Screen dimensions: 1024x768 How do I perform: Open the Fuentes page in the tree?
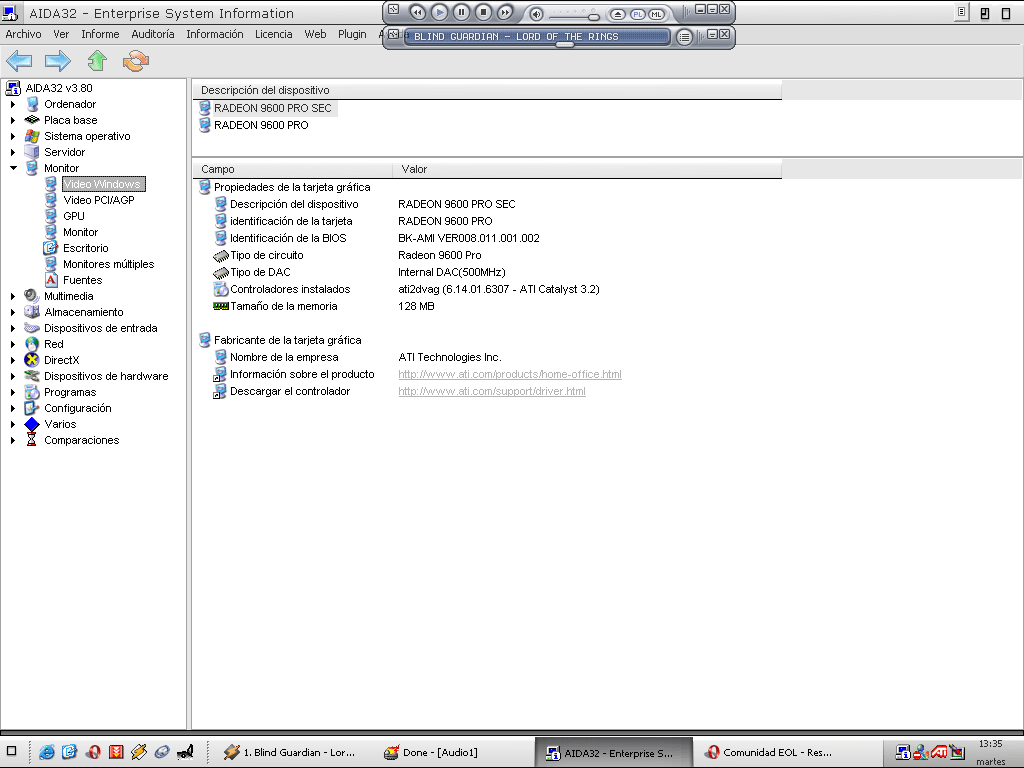tap(82, 280)
